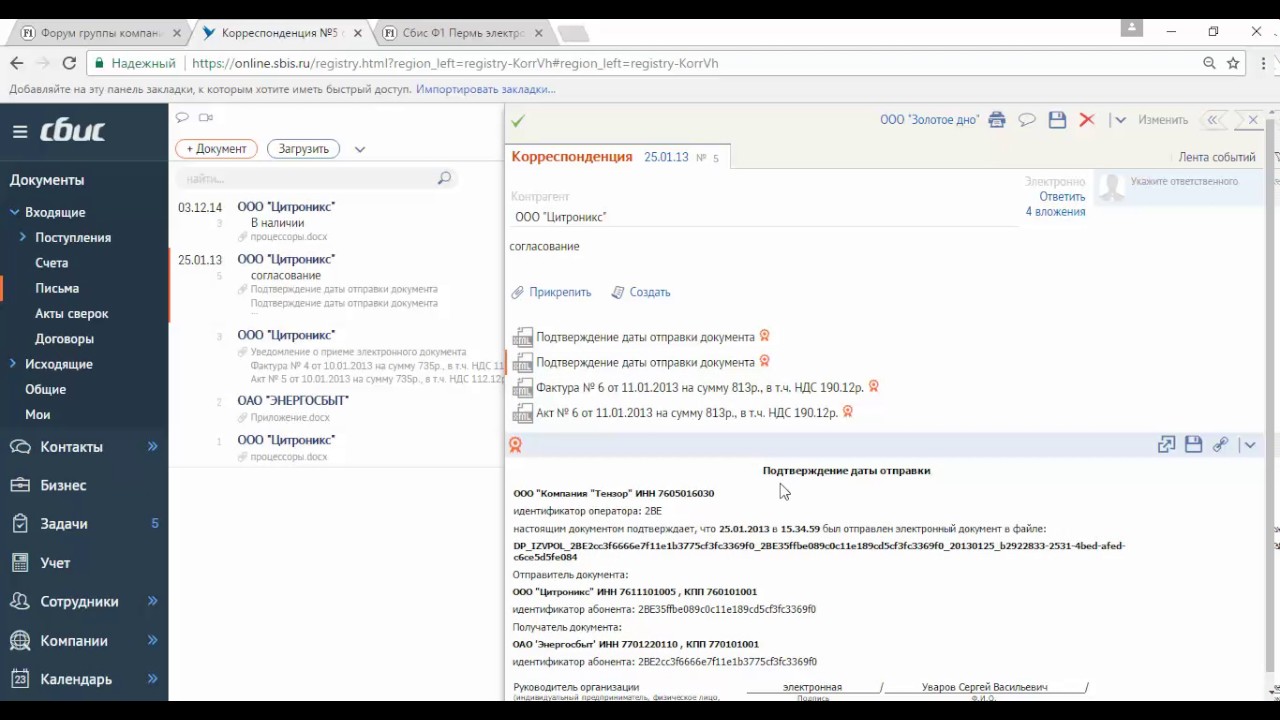Click the browser address bar URL
The width and height of the screenshot is (1280, 720).
(455, 63)
